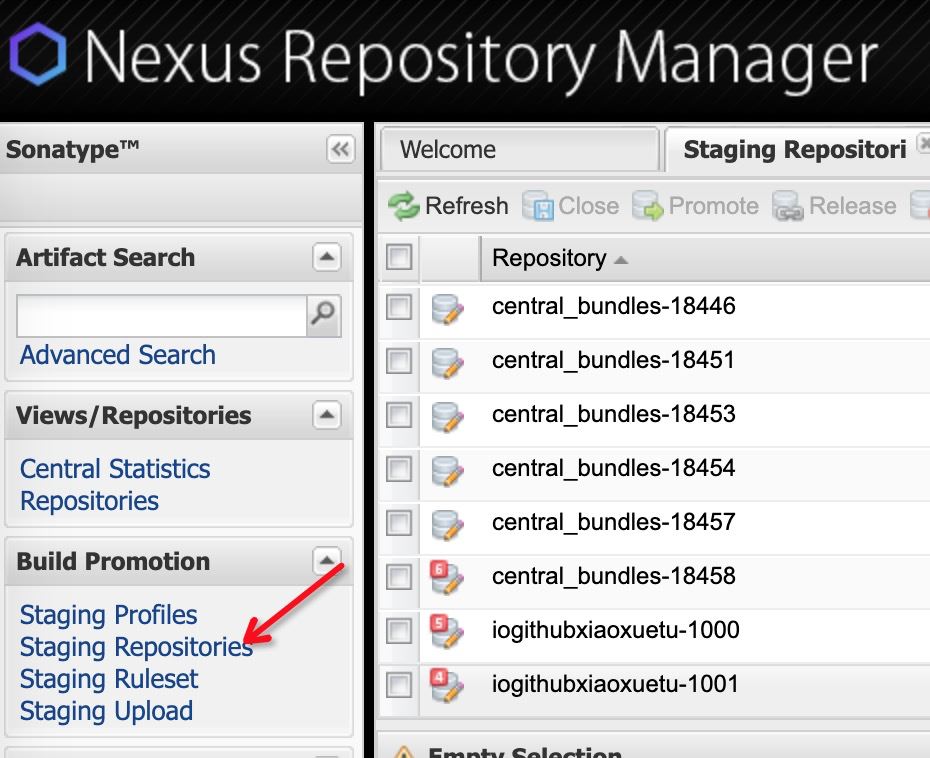Check the box for central_bundles-18446
This screenshot has height=758, width=930.
point(399,307)
